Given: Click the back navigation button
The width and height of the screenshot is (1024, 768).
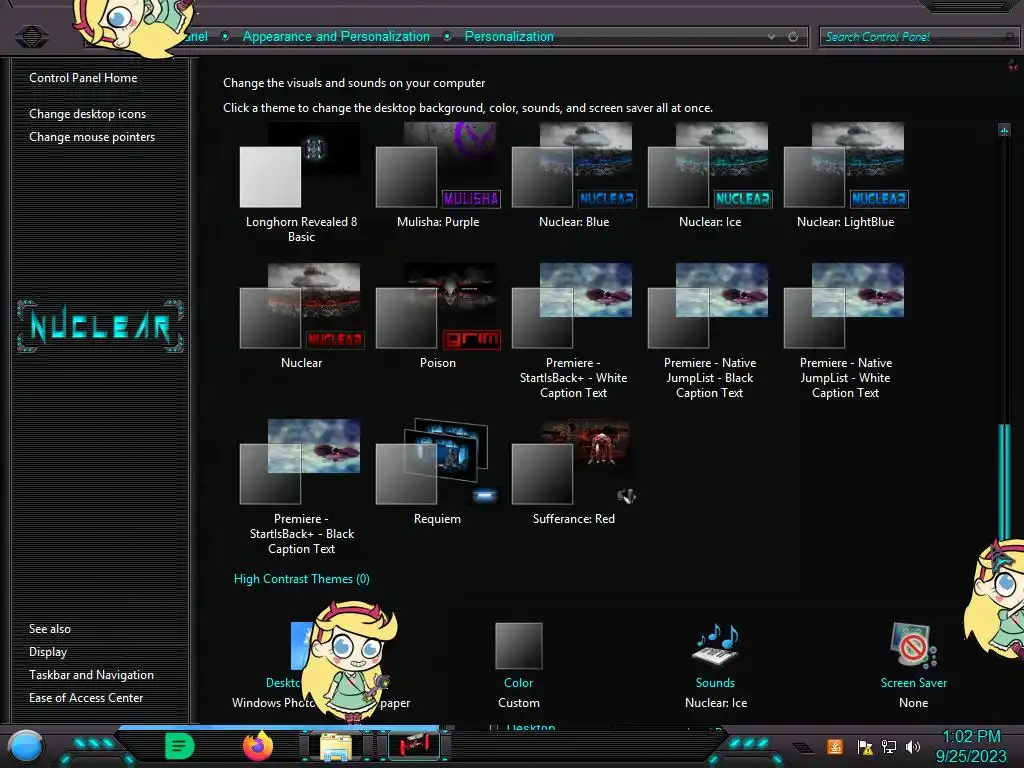Looking at the screenshot, I should pyautogui.click(x=31, y=37).
